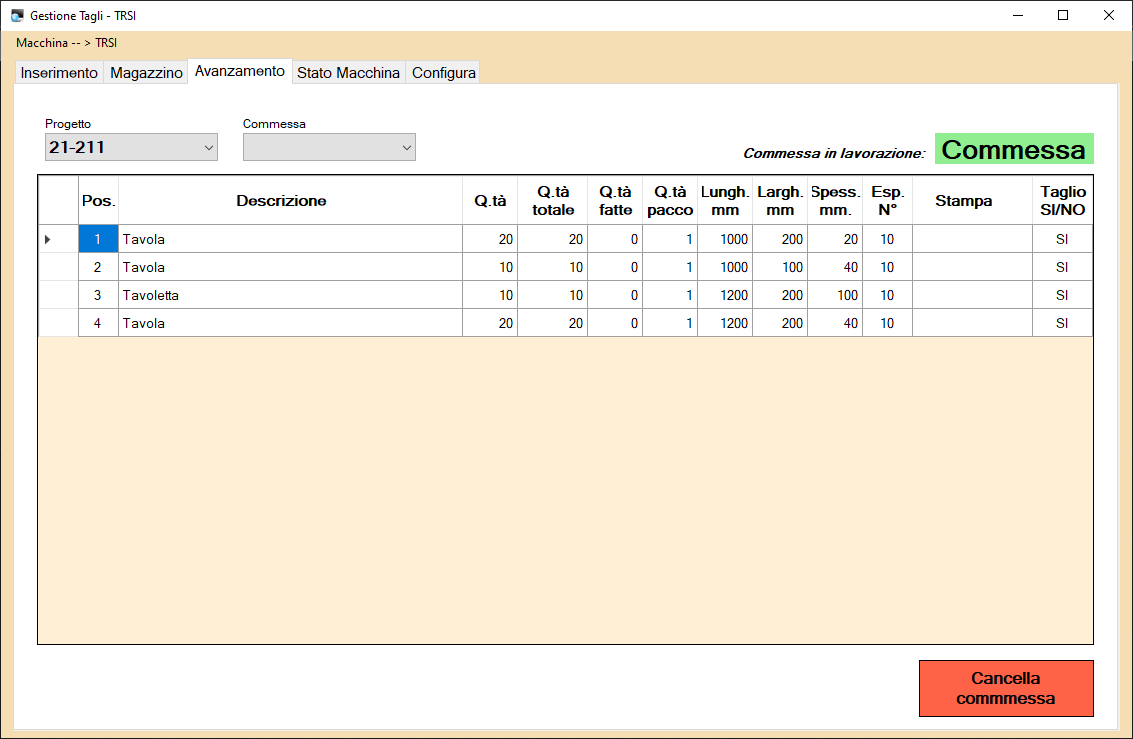Click the Gestione Tagli app icon
This screenshot has height=739, width=1133.
point(16,16)
